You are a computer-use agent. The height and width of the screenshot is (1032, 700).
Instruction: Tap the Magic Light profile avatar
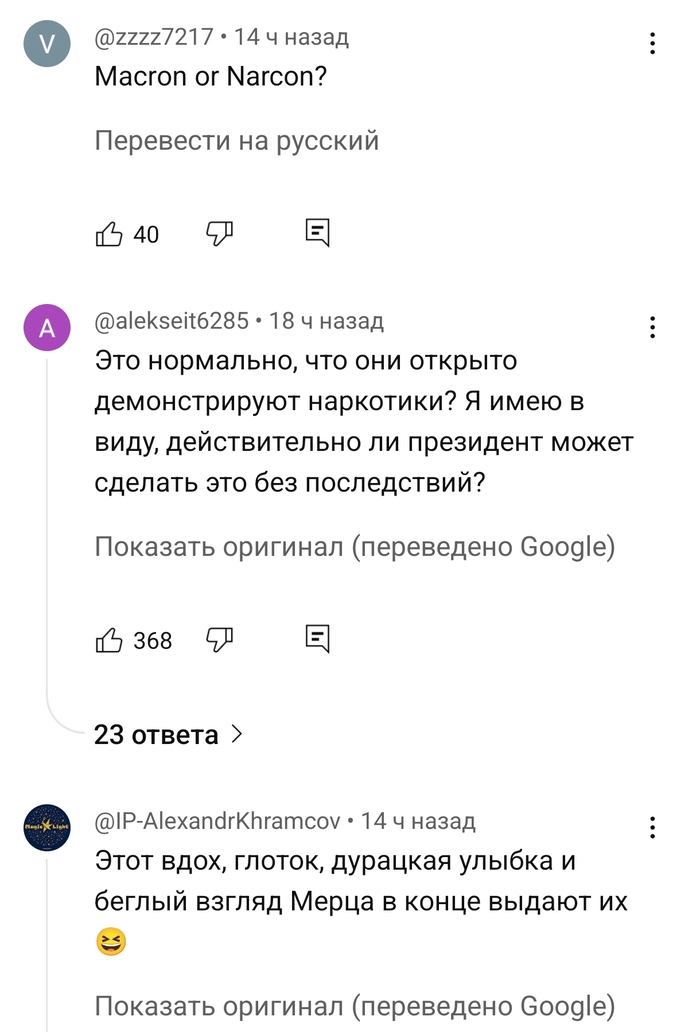[47, 829]
